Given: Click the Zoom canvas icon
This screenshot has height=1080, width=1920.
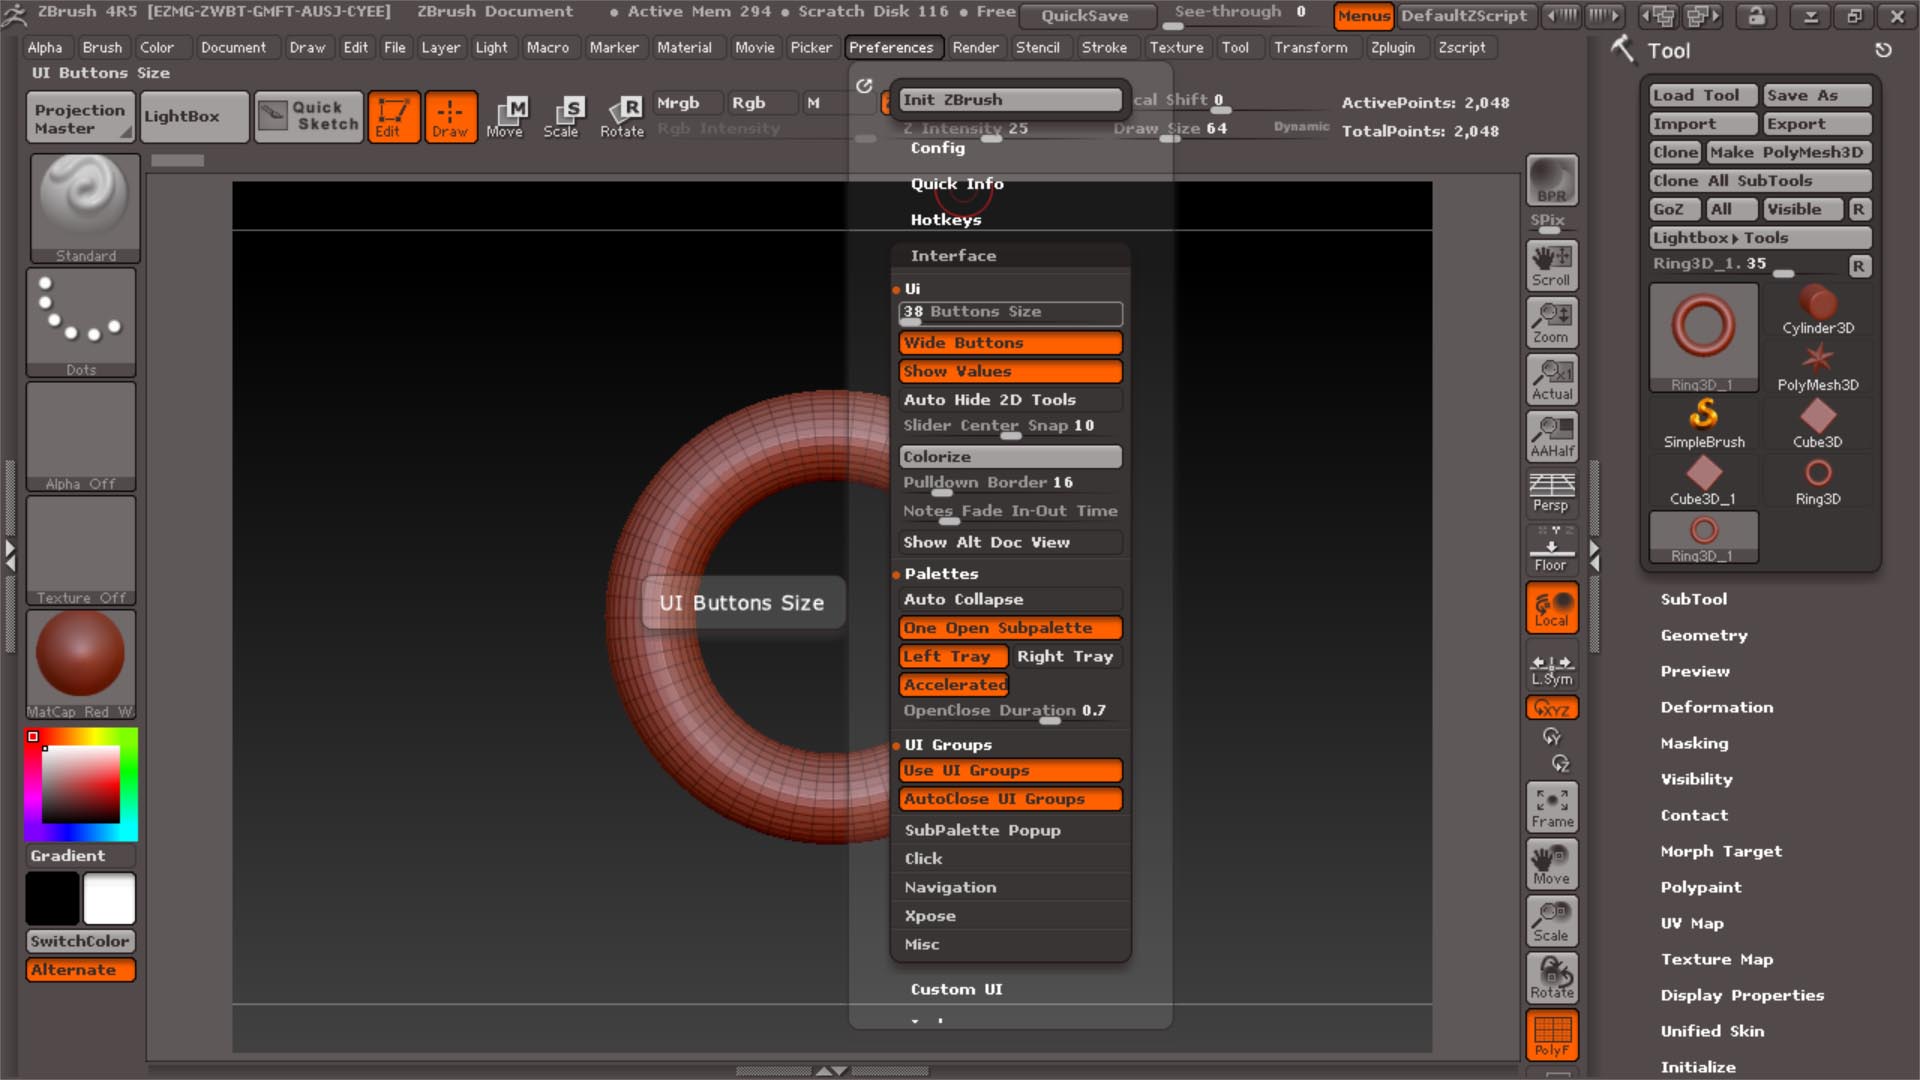Looking at the screenshot, I should coord(1552,322).
